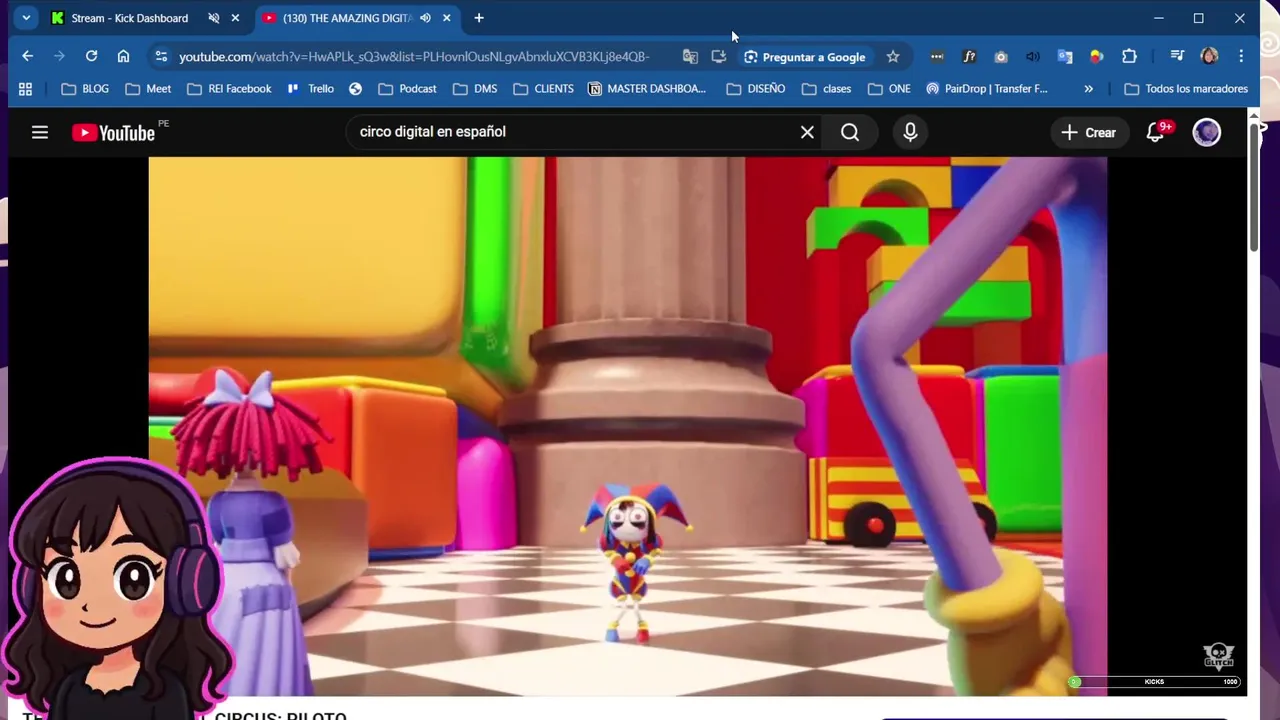Mute the YouTube tab audio
This screenshot has height=720, width=1280.
425,18
